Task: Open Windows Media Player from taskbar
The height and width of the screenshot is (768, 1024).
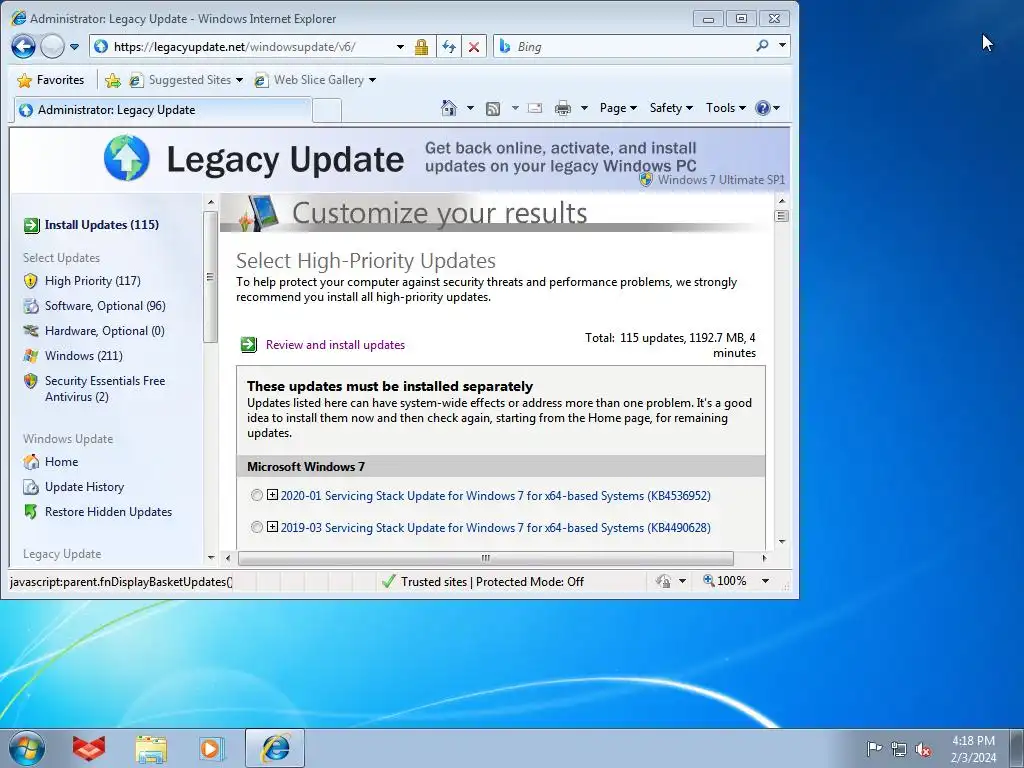Action: [x=212, y=748]
